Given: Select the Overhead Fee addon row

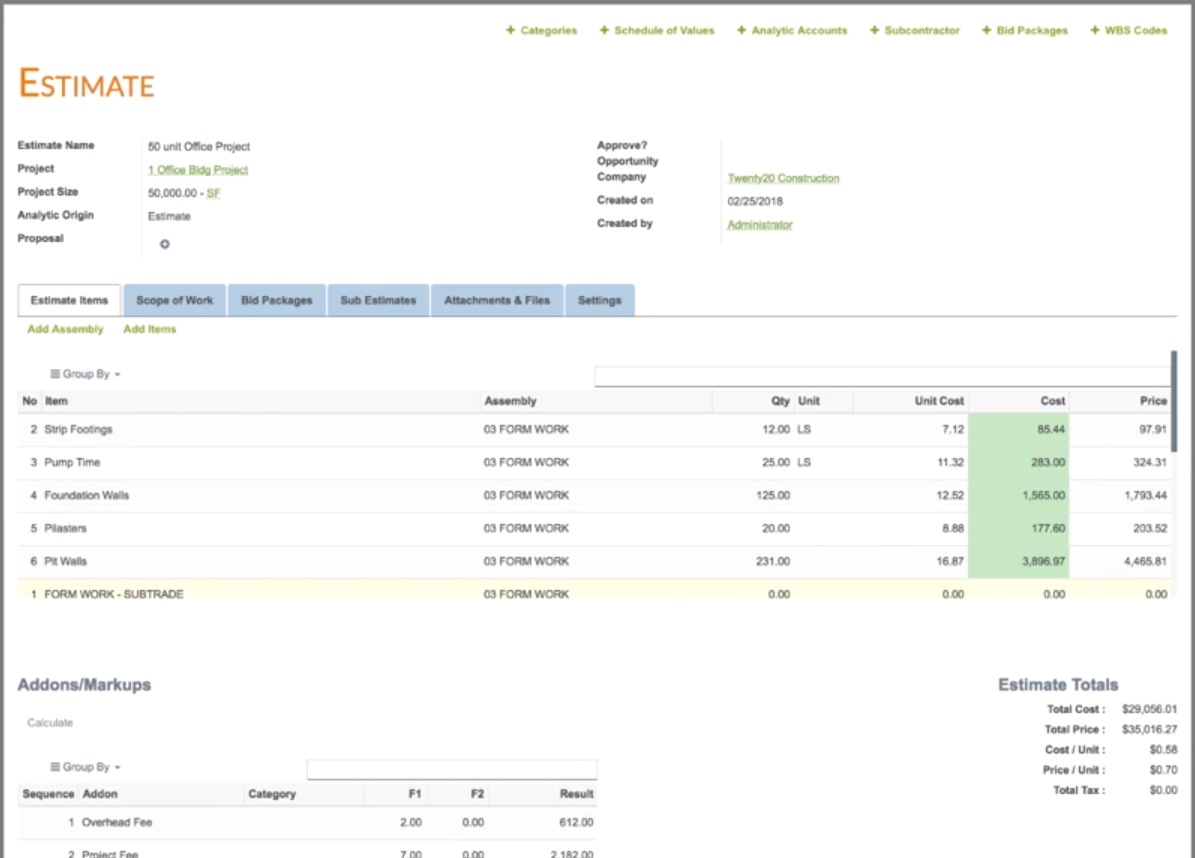Looking at the screenshot, I should (x=307, y=823).
